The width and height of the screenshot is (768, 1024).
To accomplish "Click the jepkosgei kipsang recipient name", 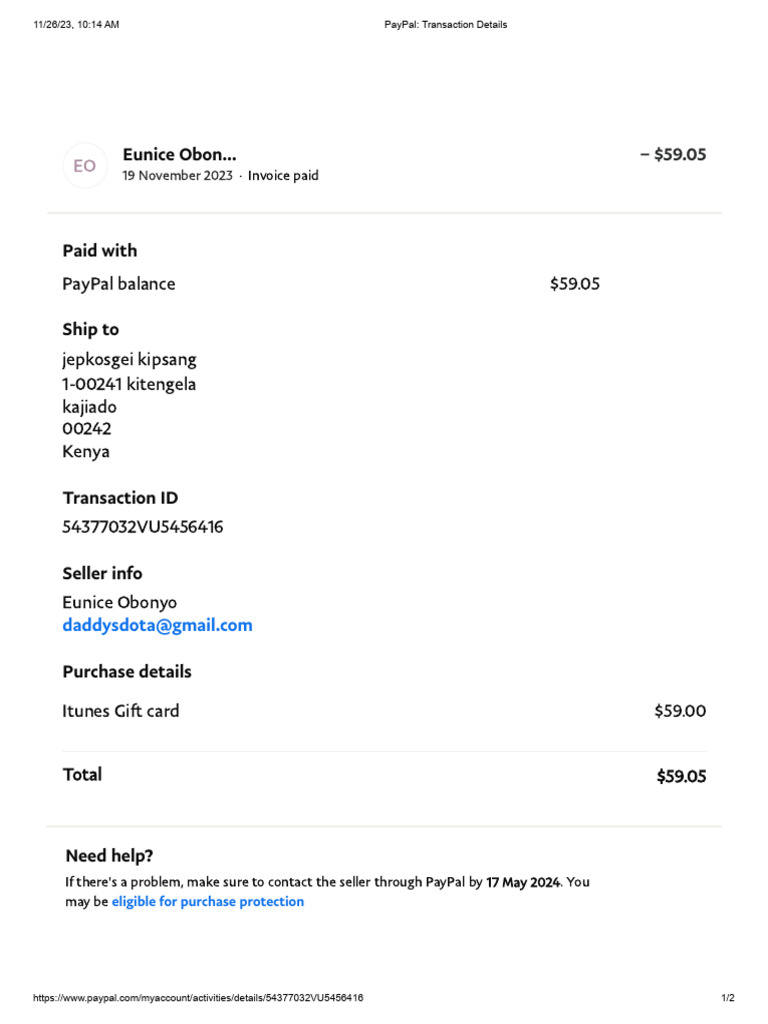I will coord(129,360).
